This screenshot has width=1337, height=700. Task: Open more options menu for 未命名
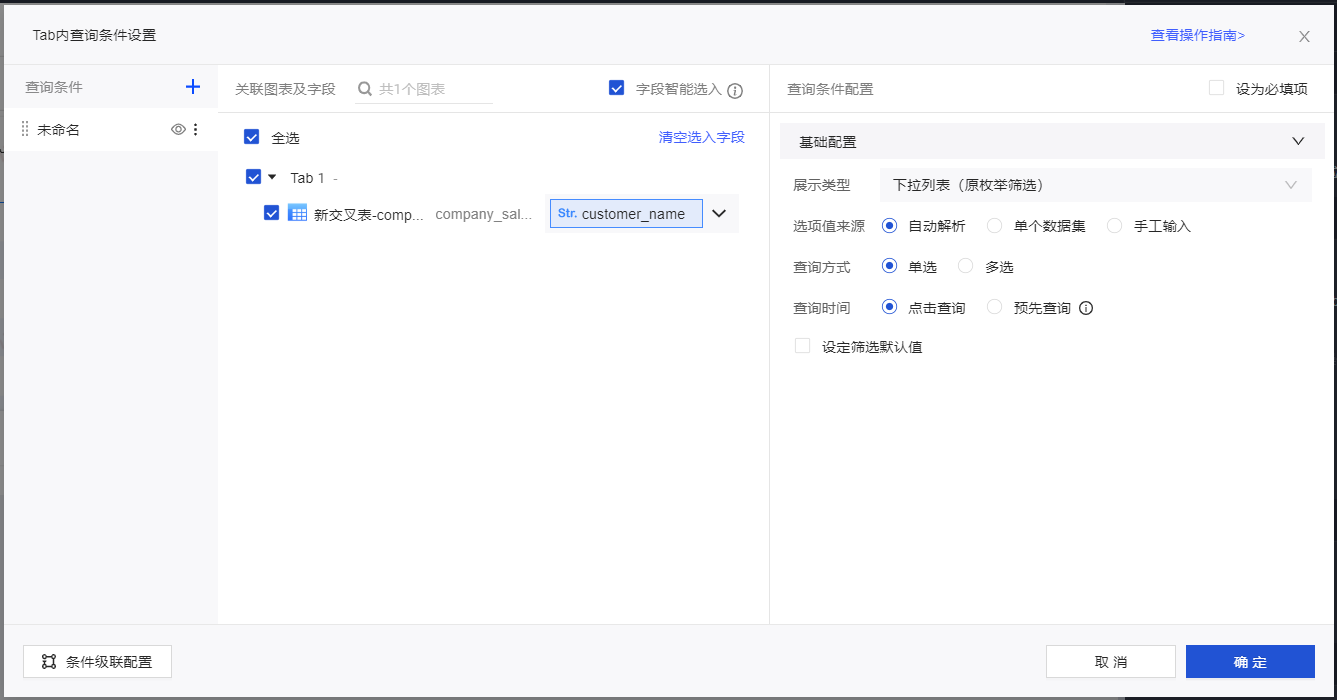(196, 129)
